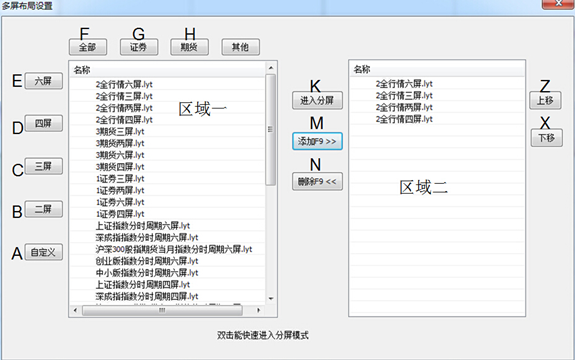Move item up with 上移 button
Viewport: 576px width, 363px height.
tap(546, 100)
